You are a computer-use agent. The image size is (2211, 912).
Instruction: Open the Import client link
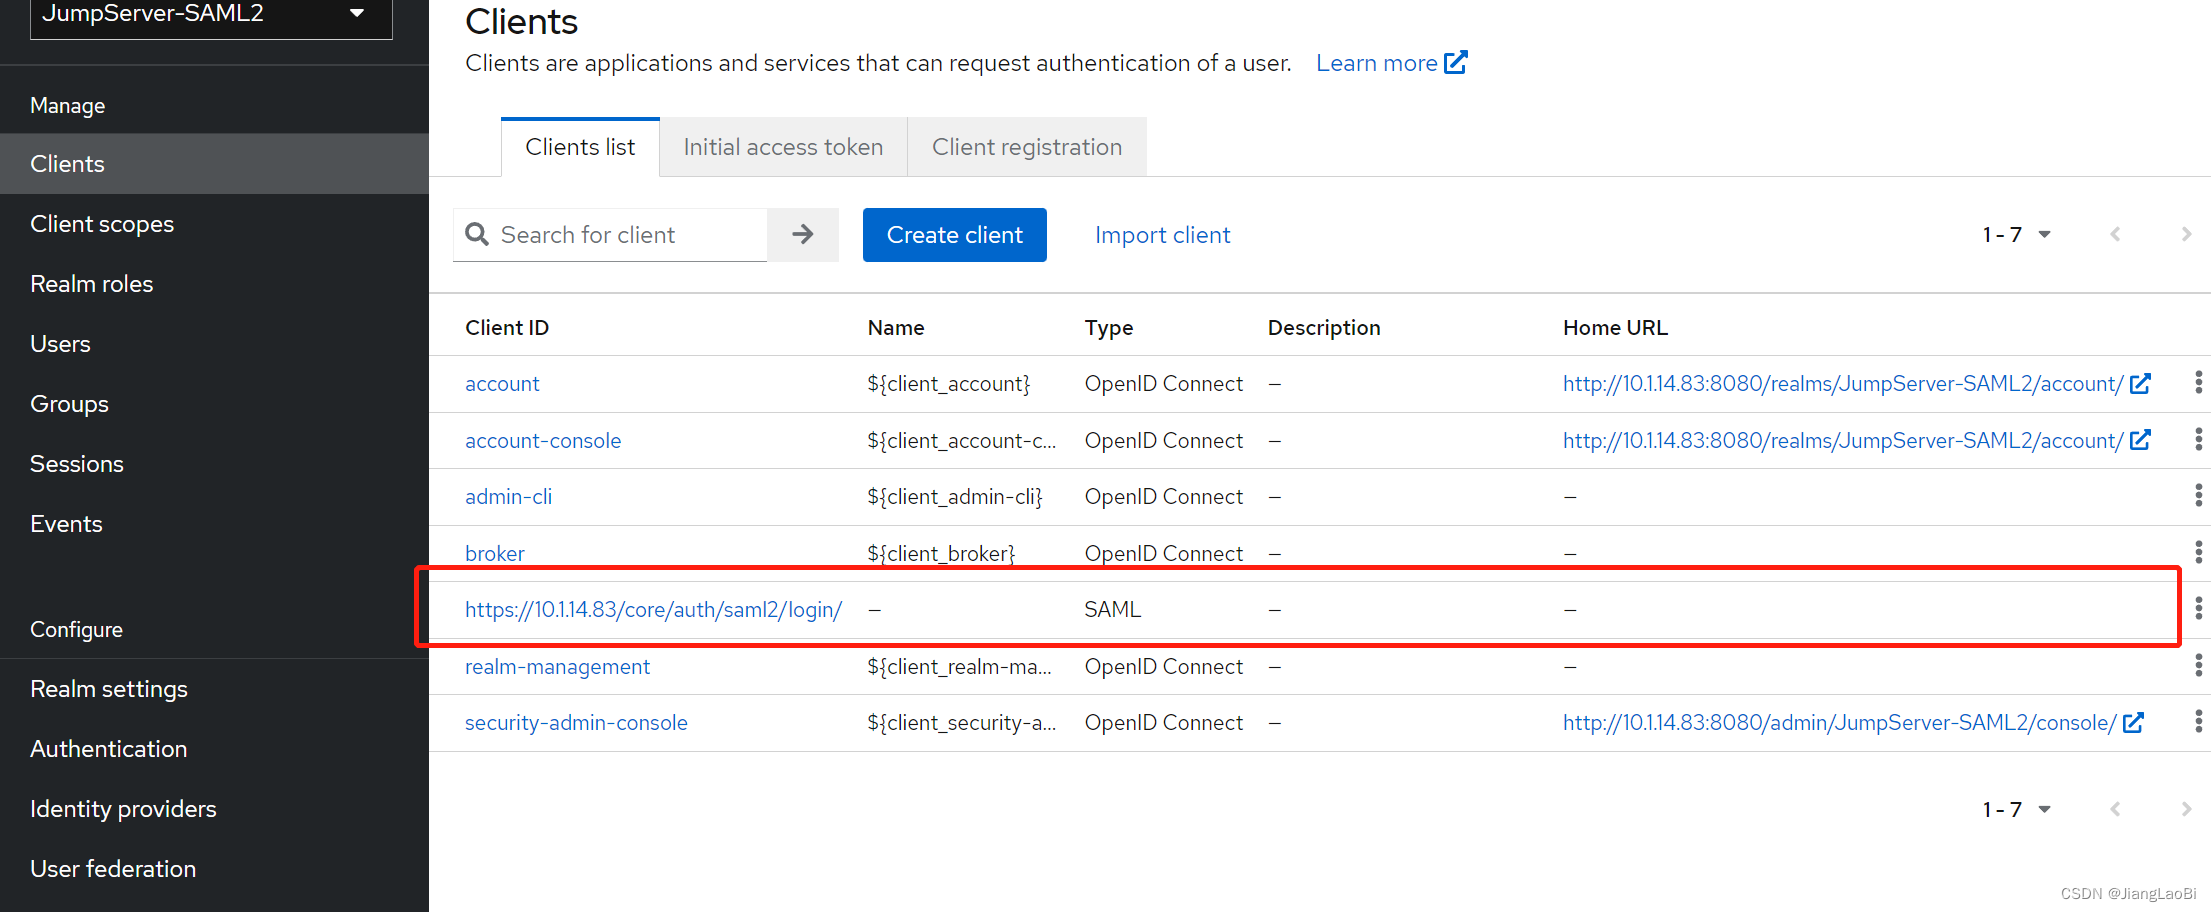[1162, 234]
